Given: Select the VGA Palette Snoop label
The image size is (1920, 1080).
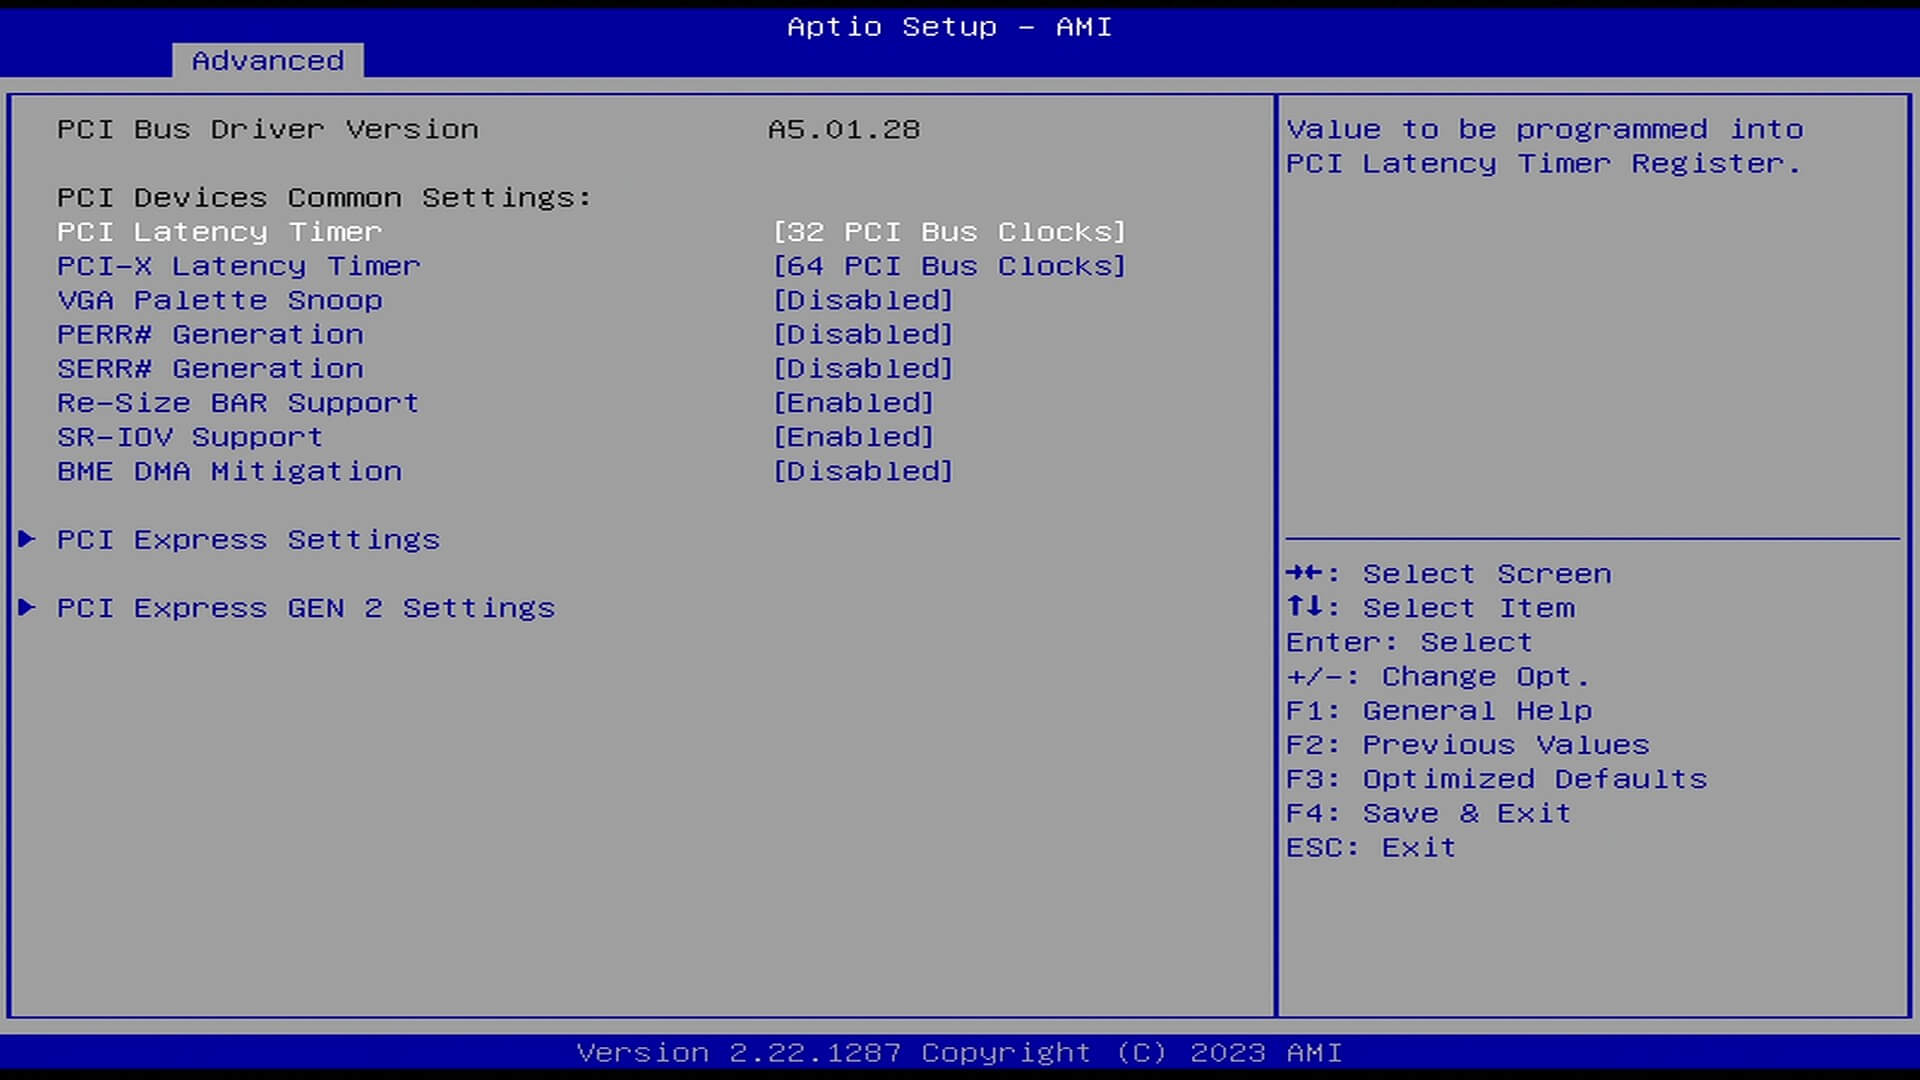Looking at the screenshot, I should pos(220,300).
